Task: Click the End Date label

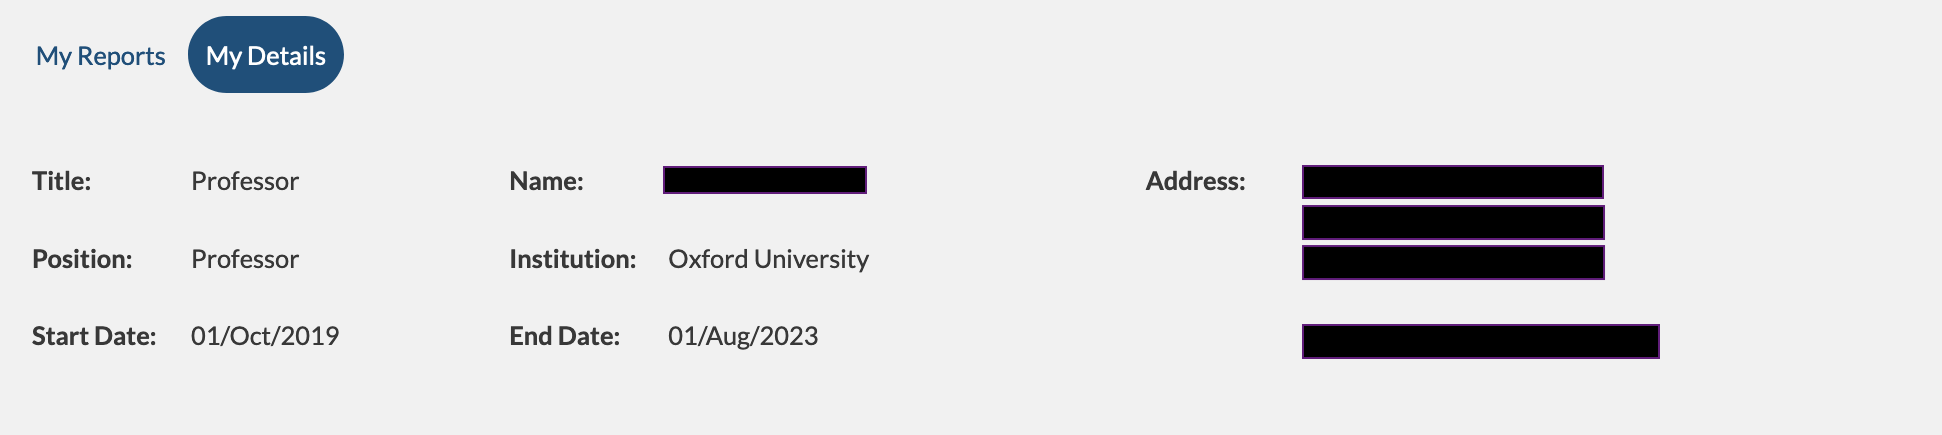Action: point(565,336)
